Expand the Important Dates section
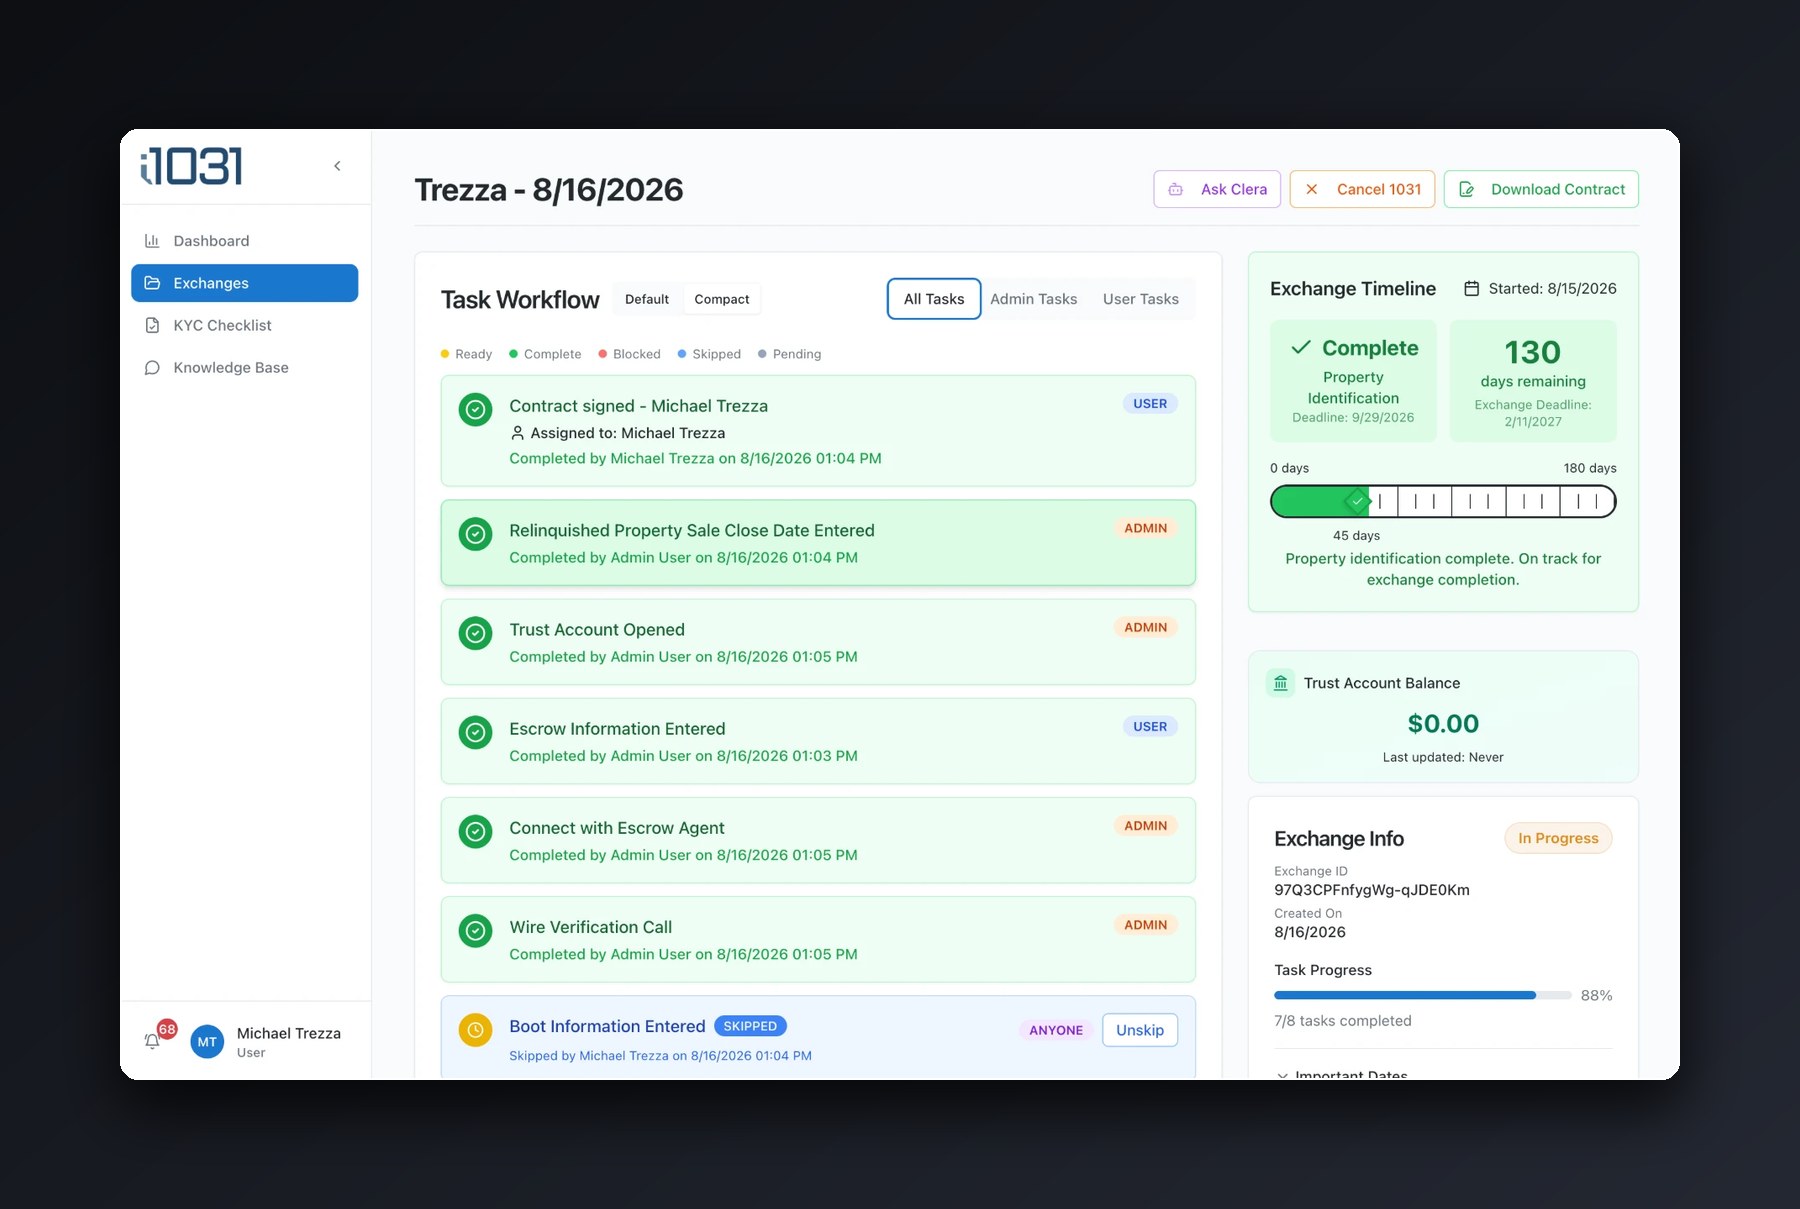 click(x=1342, y=1074)
